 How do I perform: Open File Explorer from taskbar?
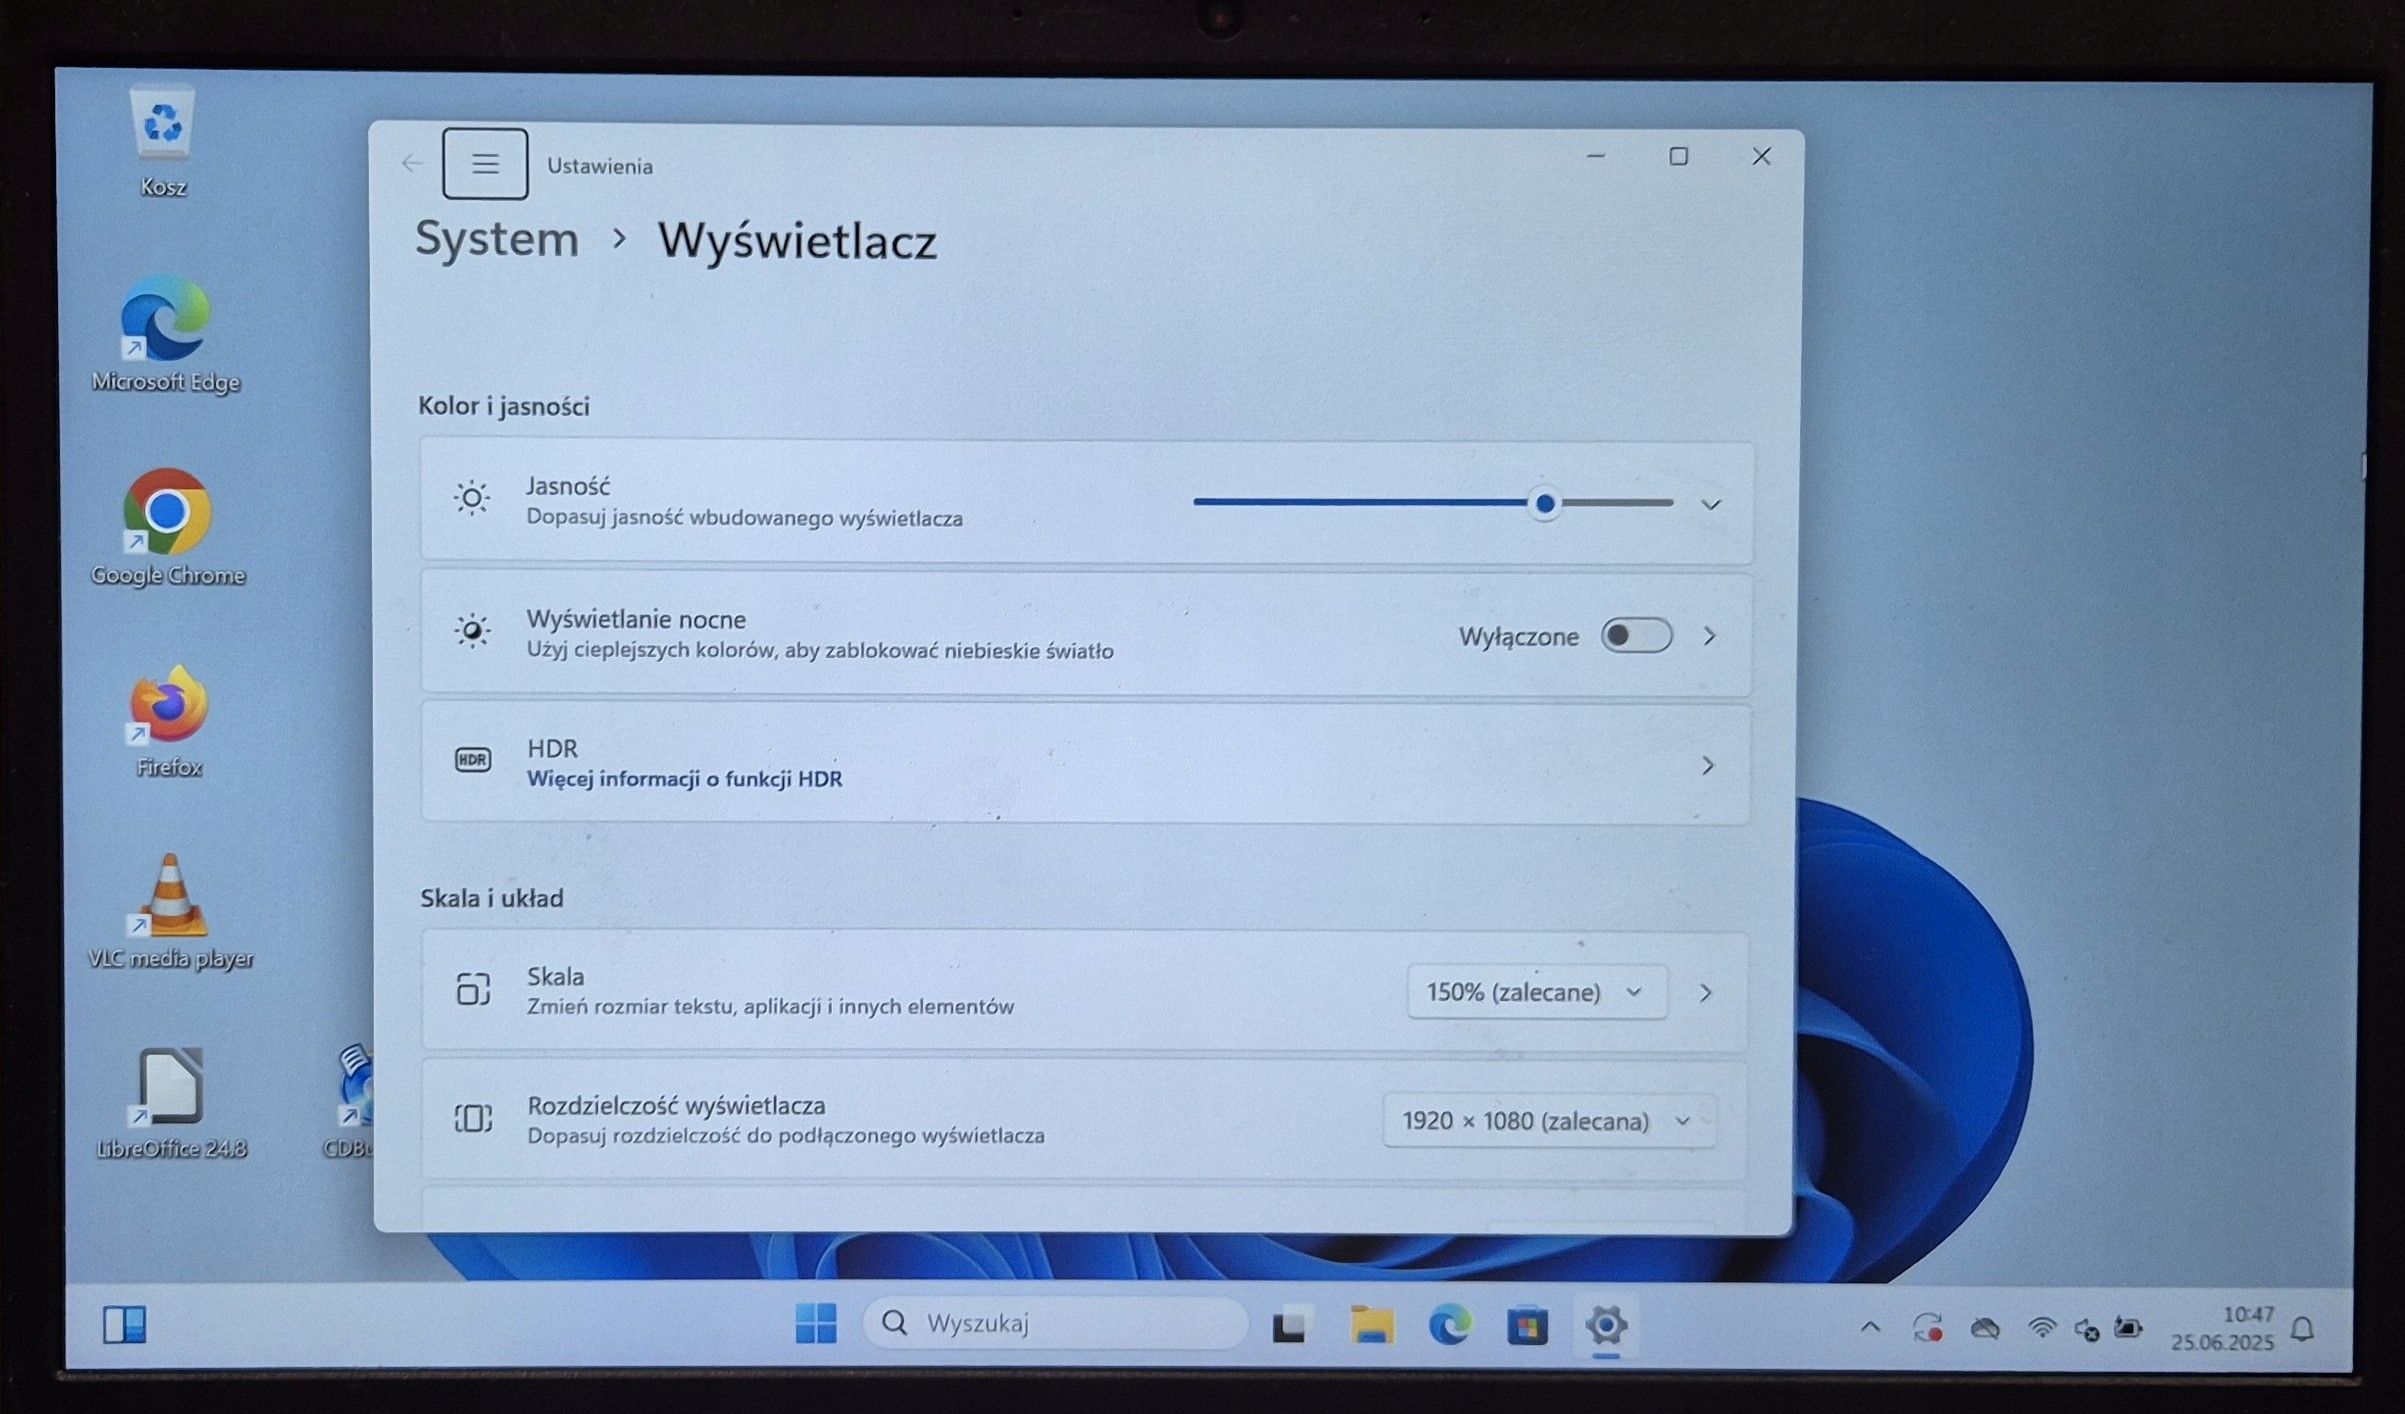pyautogui.click(x=1371, y=1326)
